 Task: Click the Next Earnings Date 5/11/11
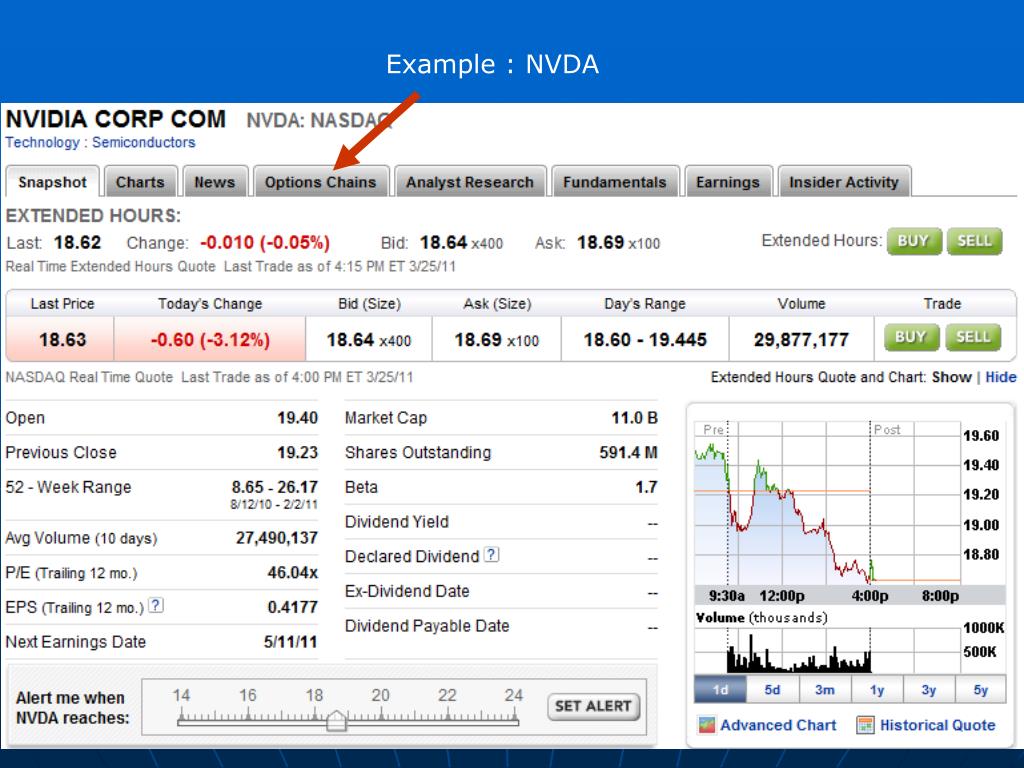click(291, 642)
